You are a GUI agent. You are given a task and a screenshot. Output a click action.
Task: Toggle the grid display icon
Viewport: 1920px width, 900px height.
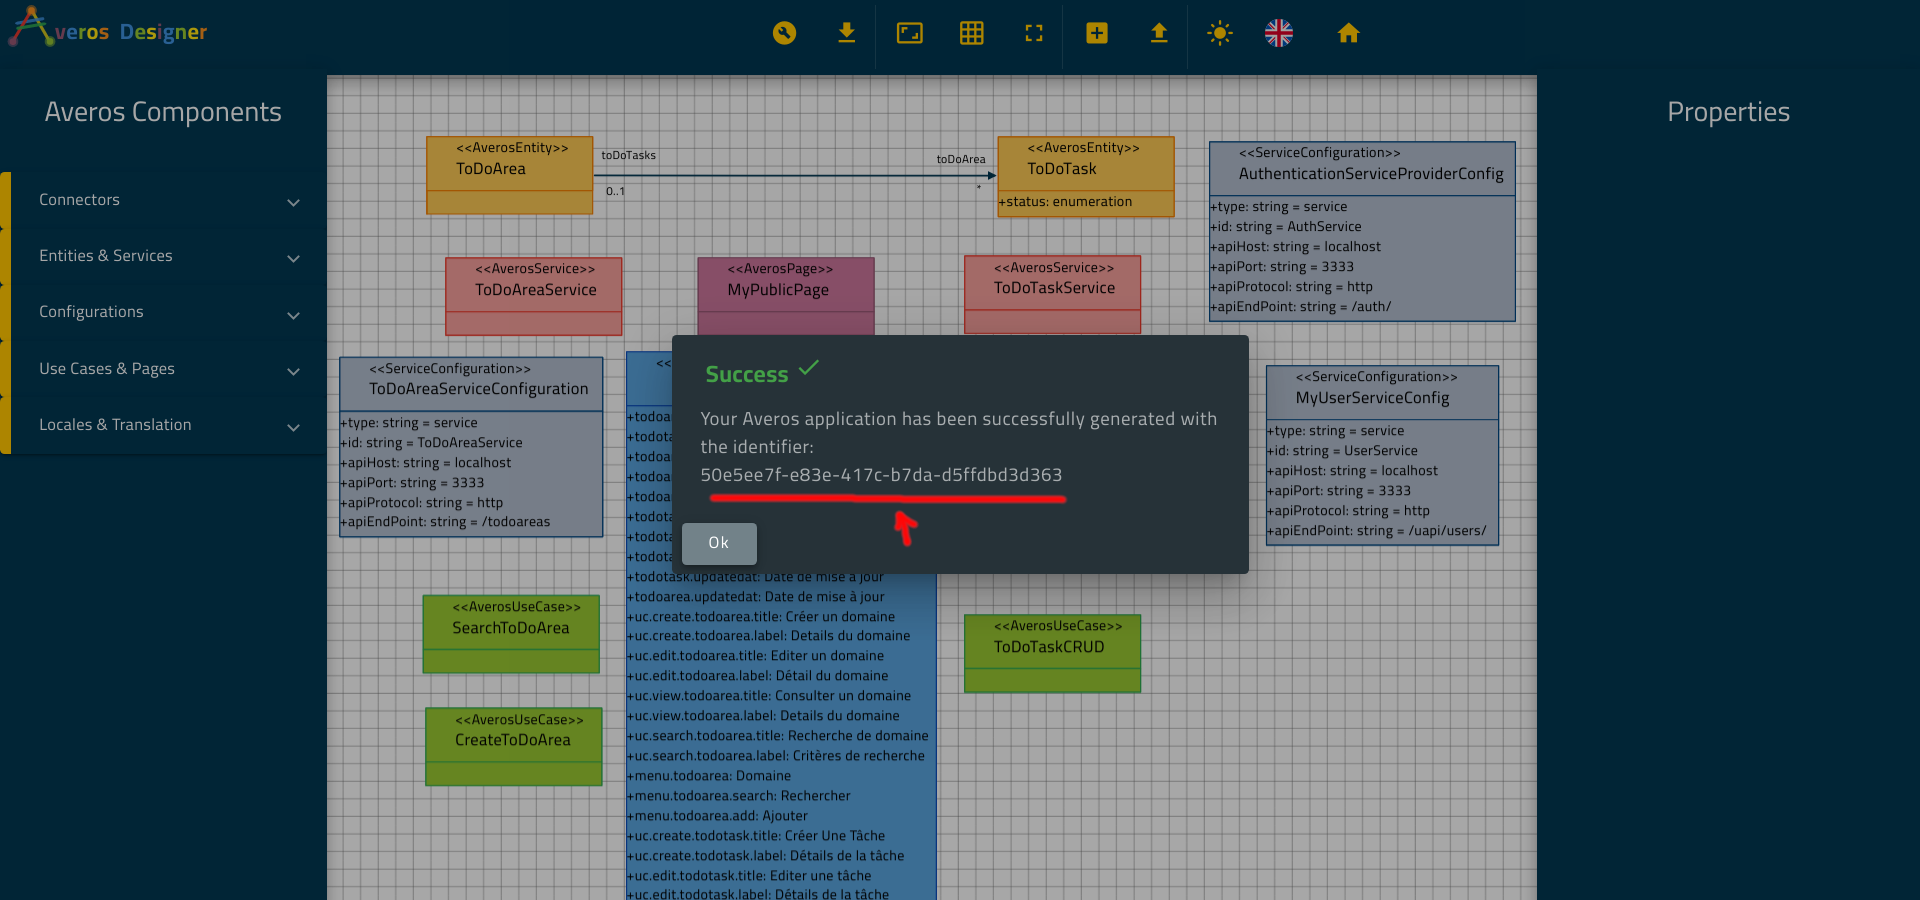click(971, 33)
